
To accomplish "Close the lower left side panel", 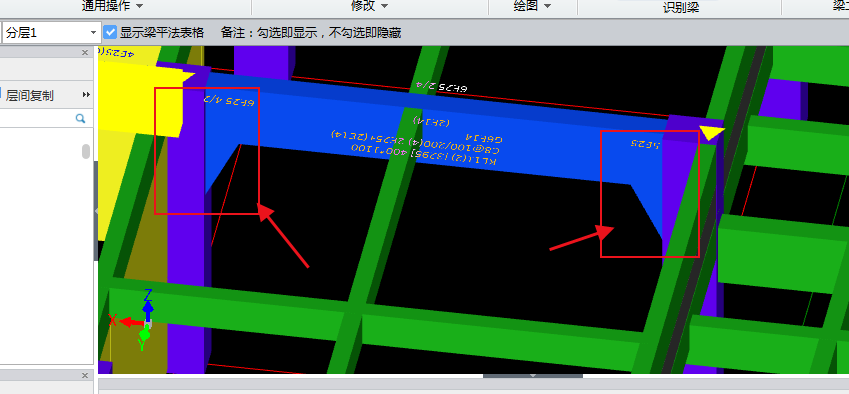I will (84, 375).
